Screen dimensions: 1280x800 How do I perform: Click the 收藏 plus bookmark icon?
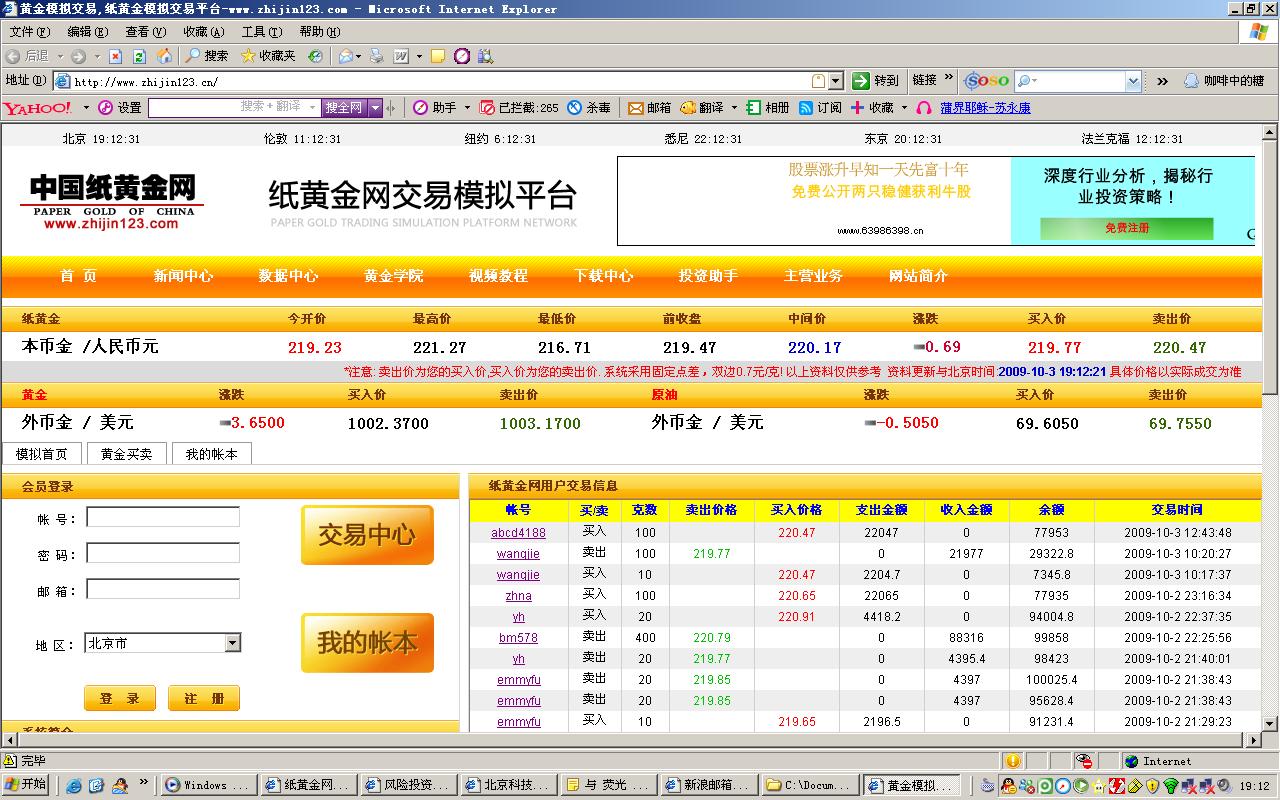[858, 107]
